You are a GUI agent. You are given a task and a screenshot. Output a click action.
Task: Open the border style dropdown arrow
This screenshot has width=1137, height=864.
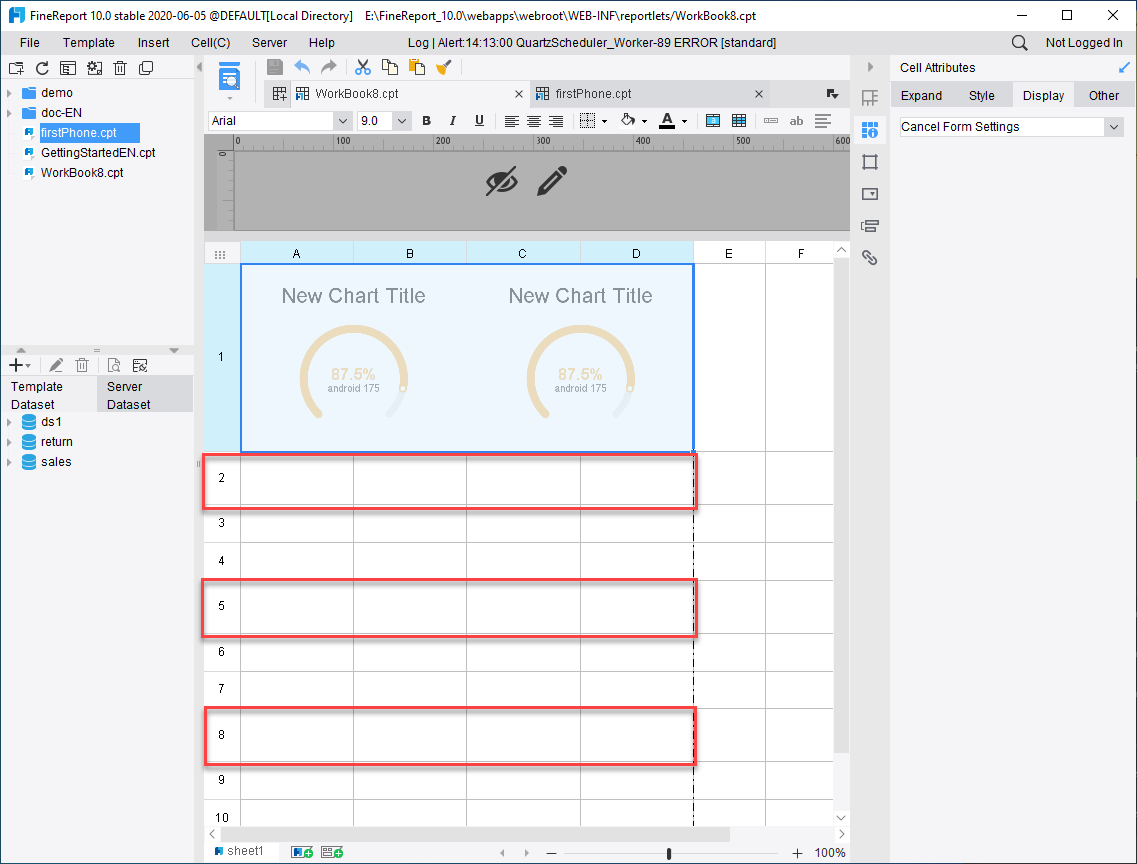(x=604, y=121)
